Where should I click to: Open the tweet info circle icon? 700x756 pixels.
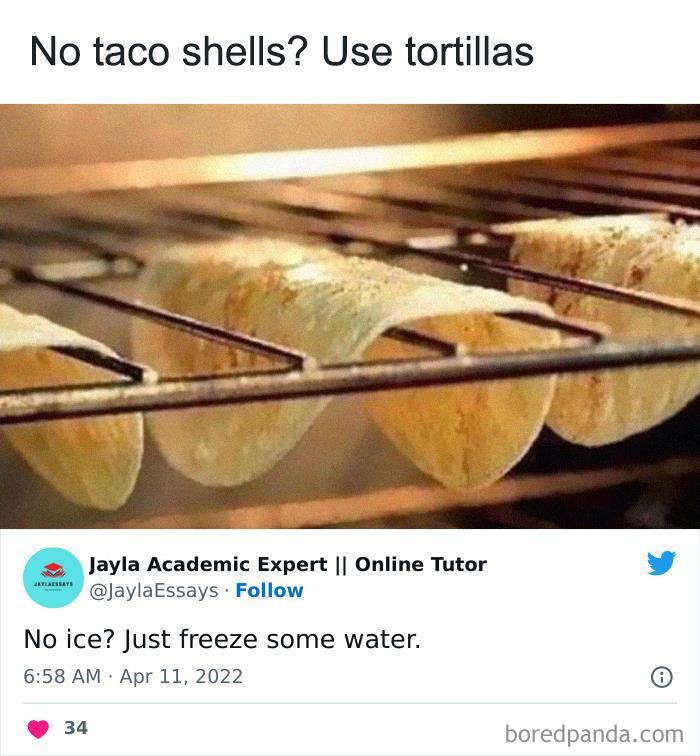pyautogui.click(x=661, y=677)
